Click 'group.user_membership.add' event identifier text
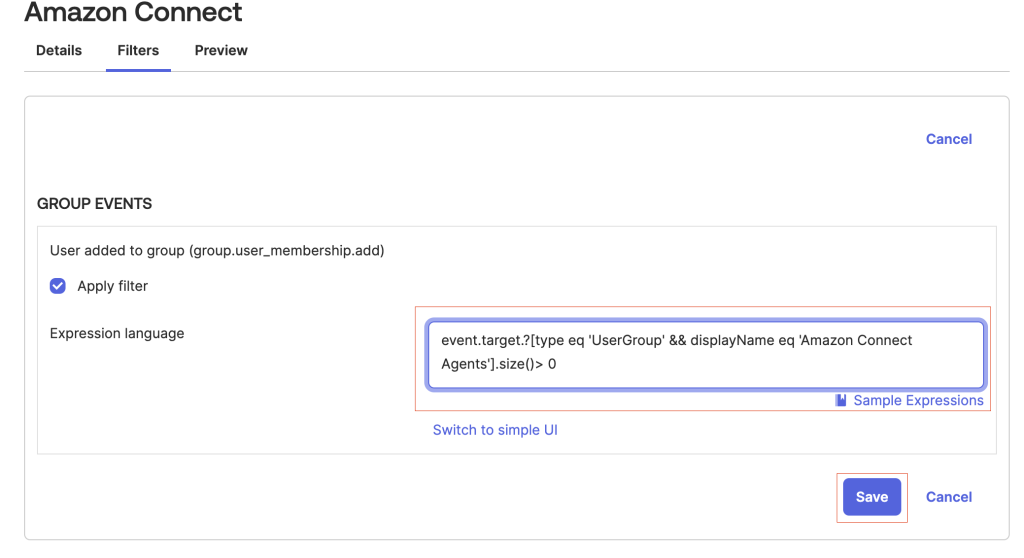 287,251
